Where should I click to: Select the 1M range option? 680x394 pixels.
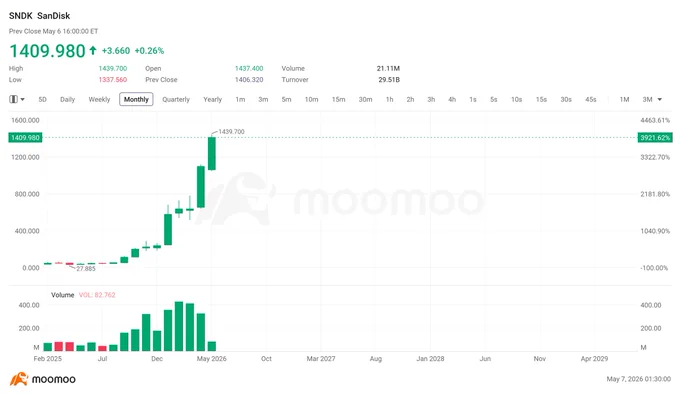pyautogui.click(x=624, y=99)
